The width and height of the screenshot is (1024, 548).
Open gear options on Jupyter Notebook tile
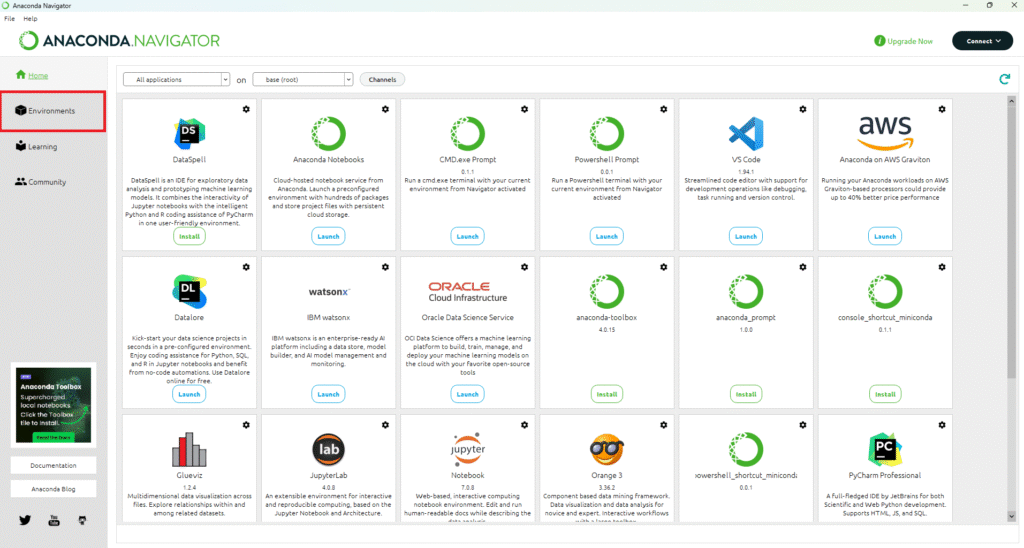click(524, 425)
